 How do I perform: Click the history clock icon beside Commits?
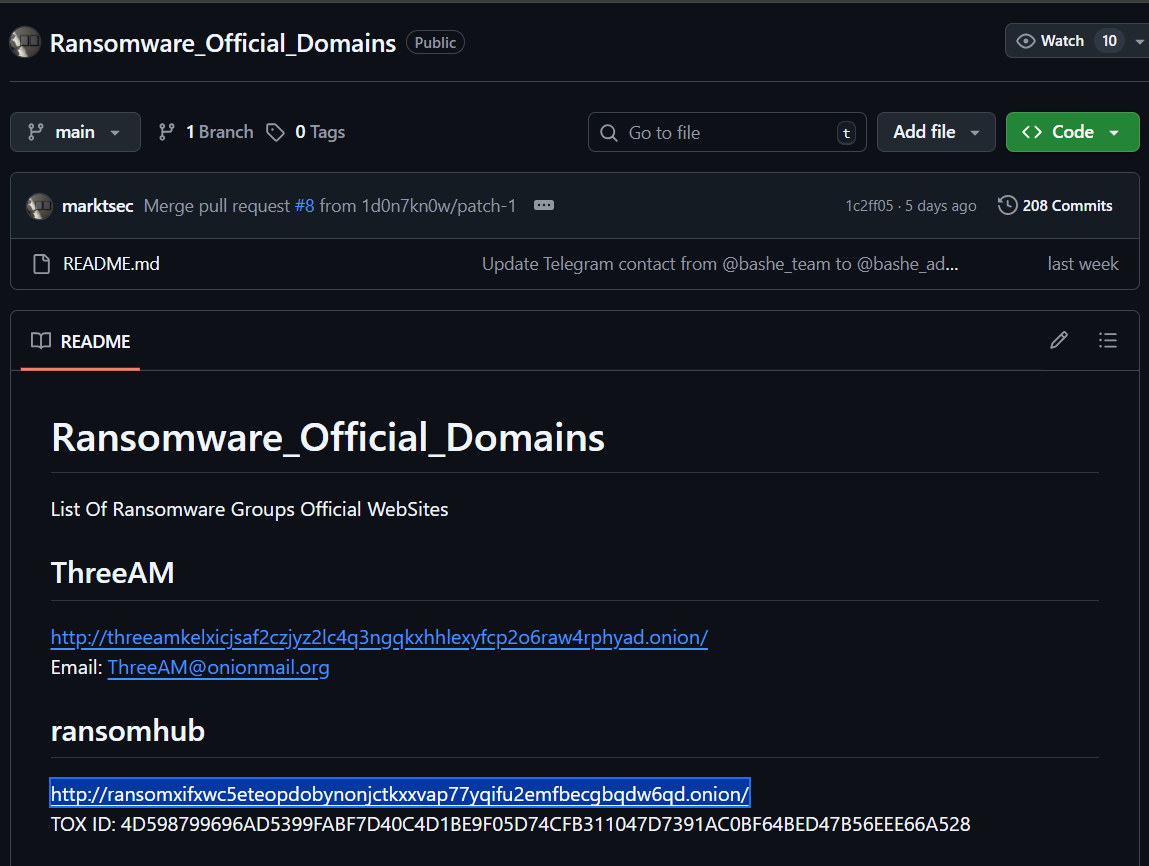click(1008, 205)
